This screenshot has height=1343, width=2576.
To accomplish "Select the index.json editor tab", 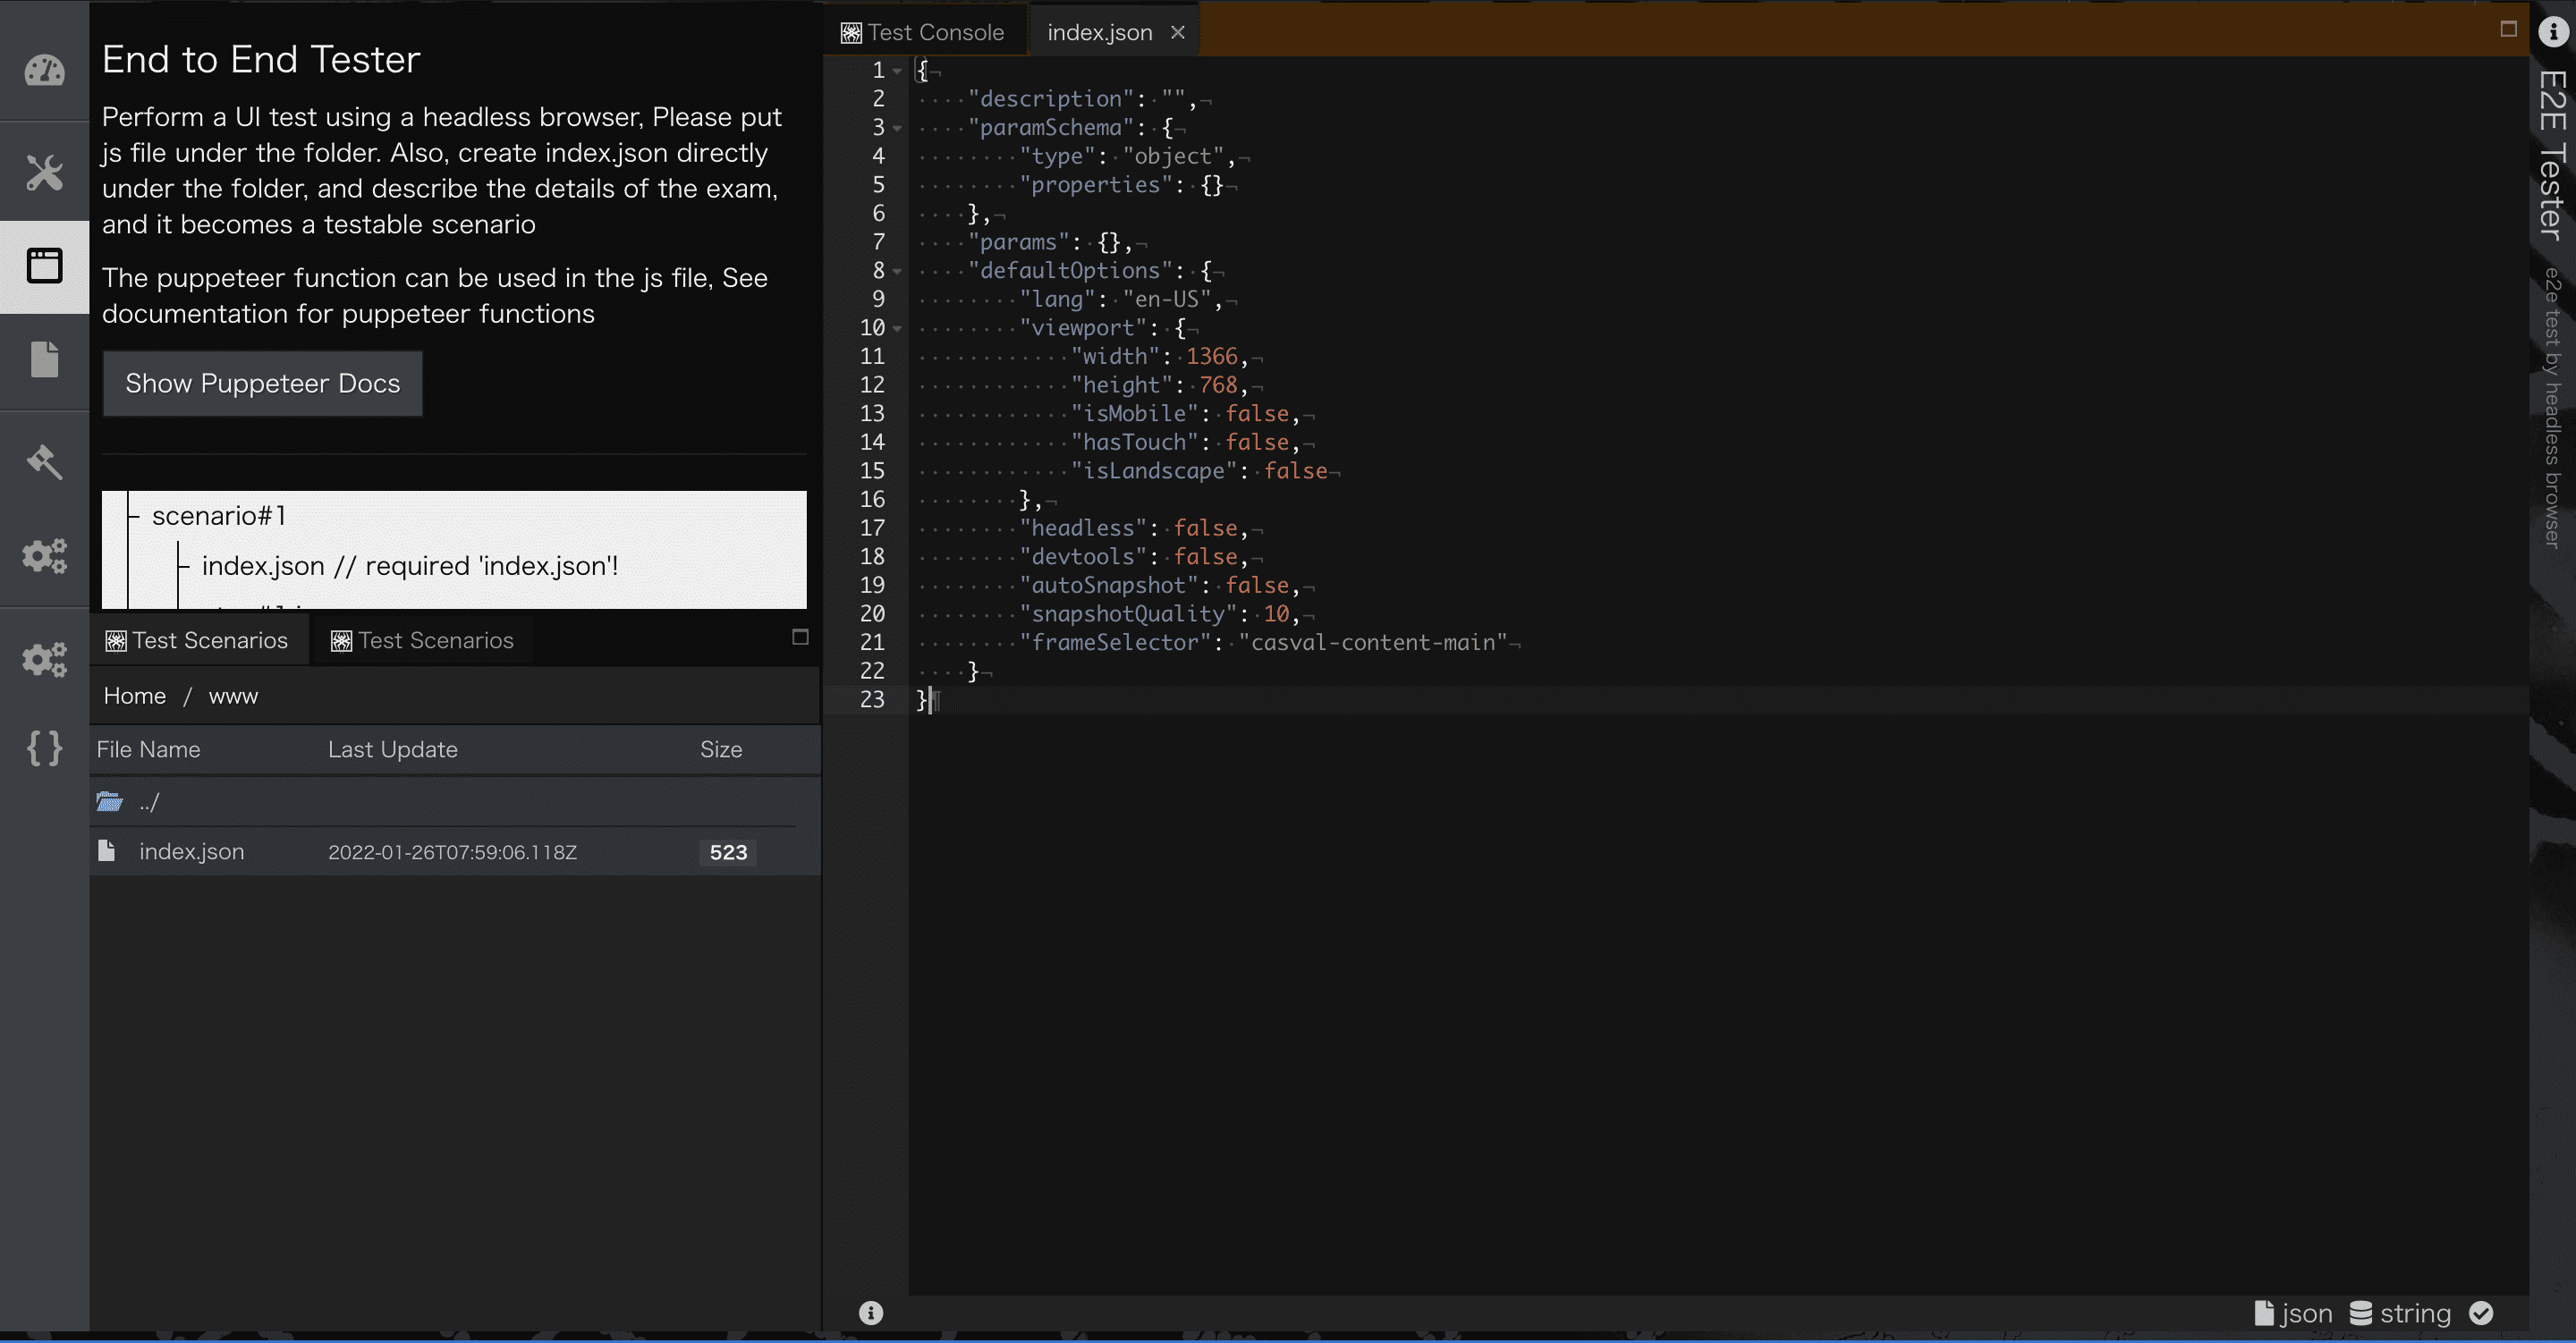I will 1100,32.
